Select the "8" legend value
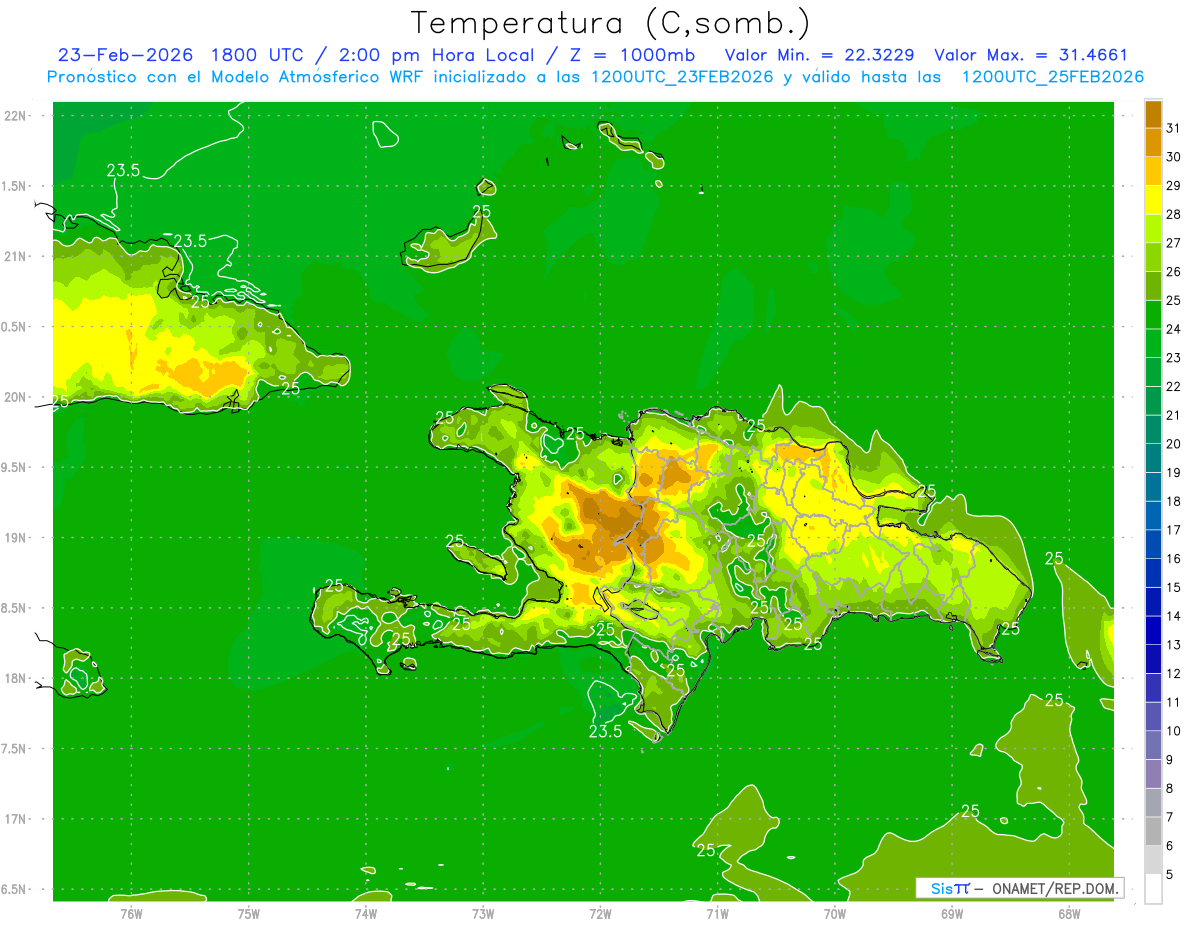This screenshot has height=927, width=1200. (x=1169, y=789)
